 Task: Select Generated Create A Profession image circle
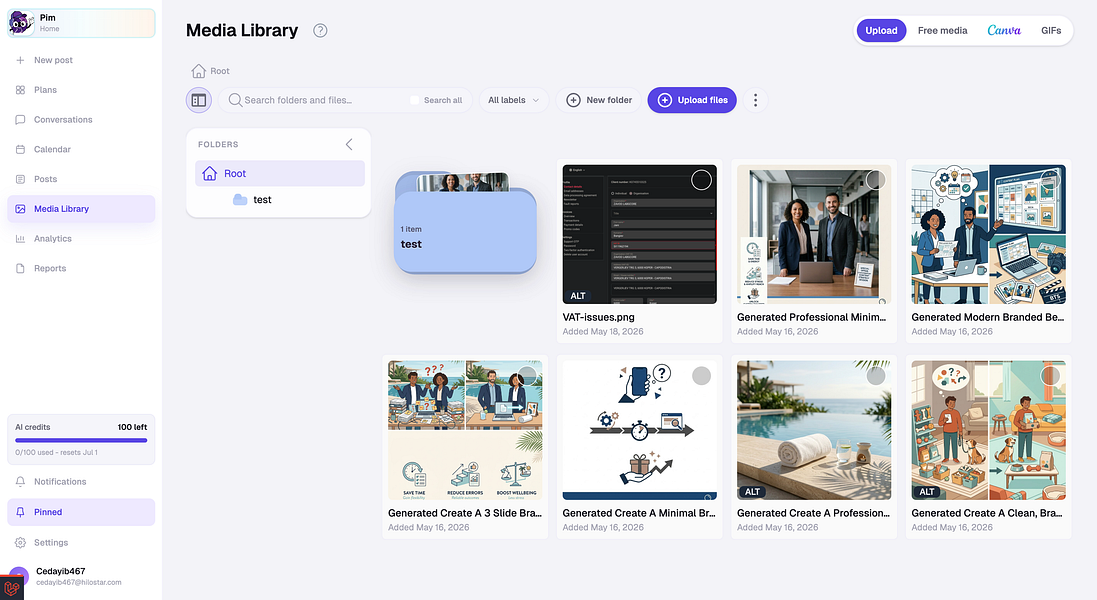pyautogui.click(x=876, y=376)
